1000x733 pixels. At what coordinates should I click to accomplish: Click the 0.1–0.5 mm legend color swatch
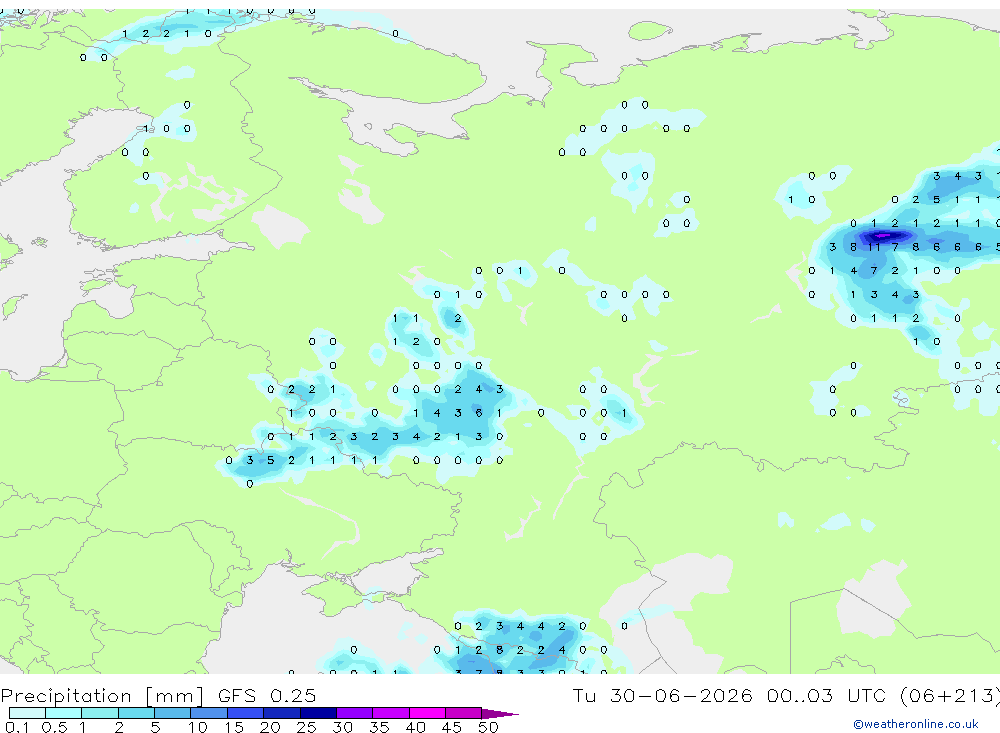tap(27, 713)
